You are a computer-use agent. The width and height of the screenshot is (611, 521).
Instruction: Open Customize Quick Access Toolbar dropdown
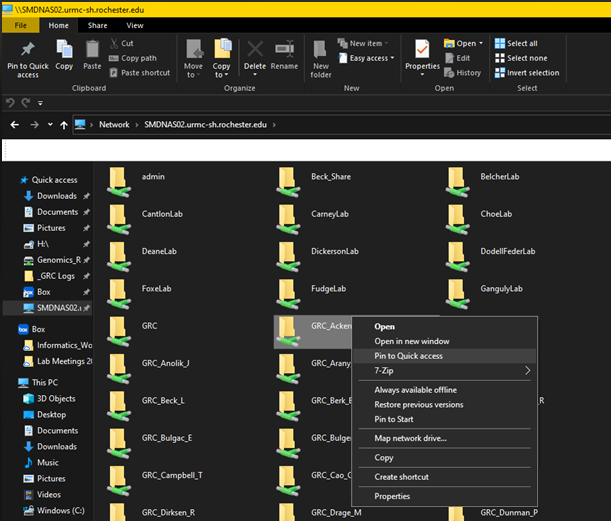coord(40,103)
